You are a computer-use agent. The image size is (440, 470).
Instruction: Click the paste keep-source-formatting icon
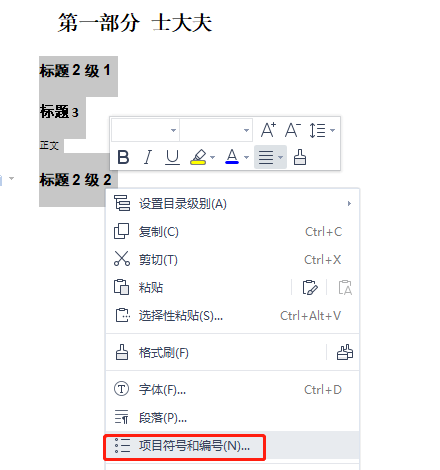(310, 287)
